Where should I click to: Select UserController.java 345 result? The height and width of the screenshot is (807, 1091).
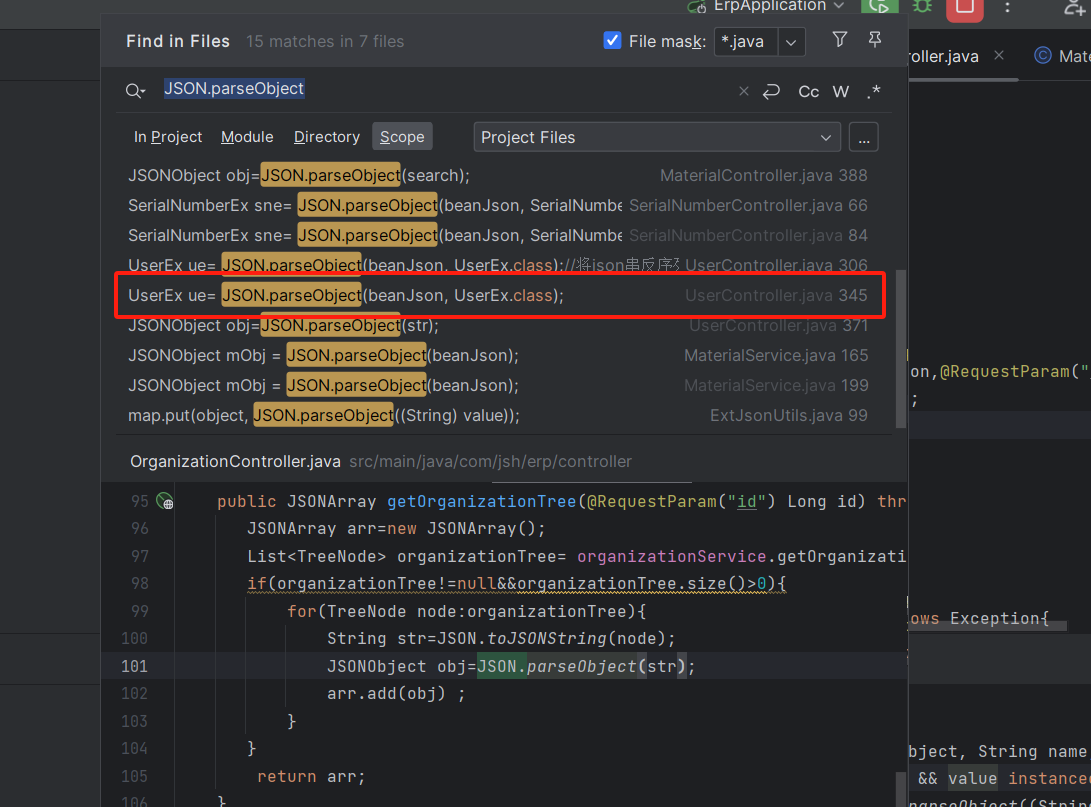(497, 295)
